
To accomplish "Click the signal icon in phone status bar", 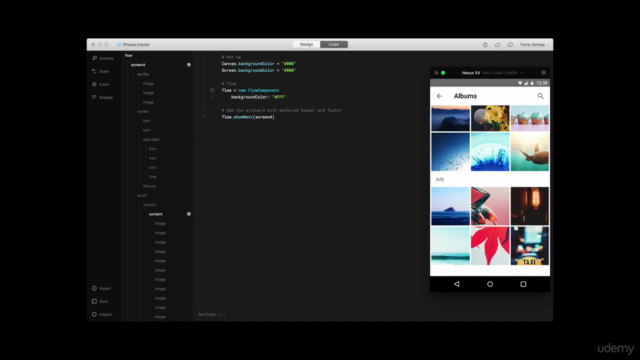I will (526, 83).
